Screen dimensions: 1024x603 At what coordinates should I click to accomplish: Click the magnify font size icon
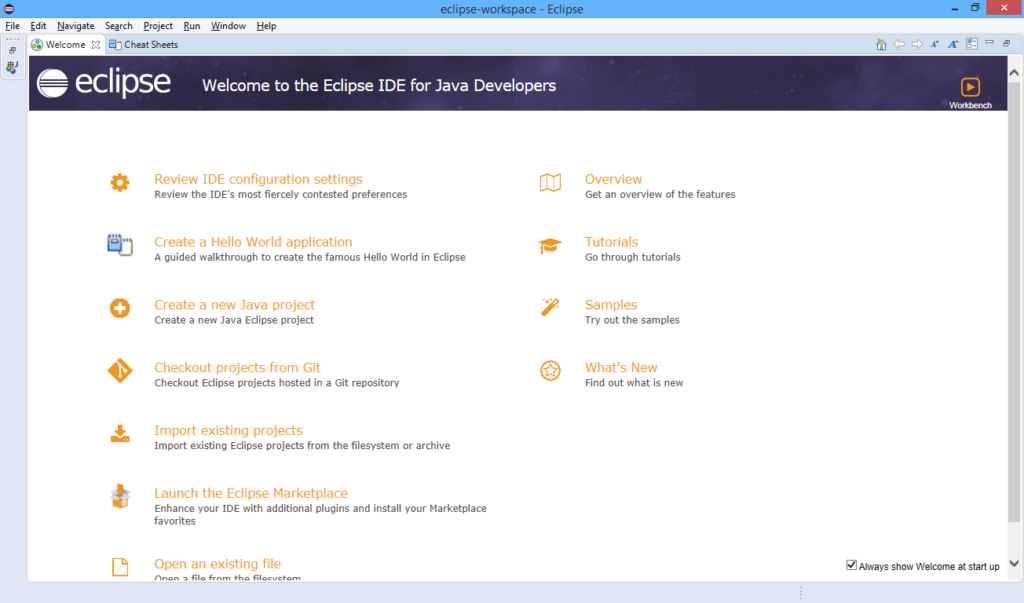[x=953, y=44]
